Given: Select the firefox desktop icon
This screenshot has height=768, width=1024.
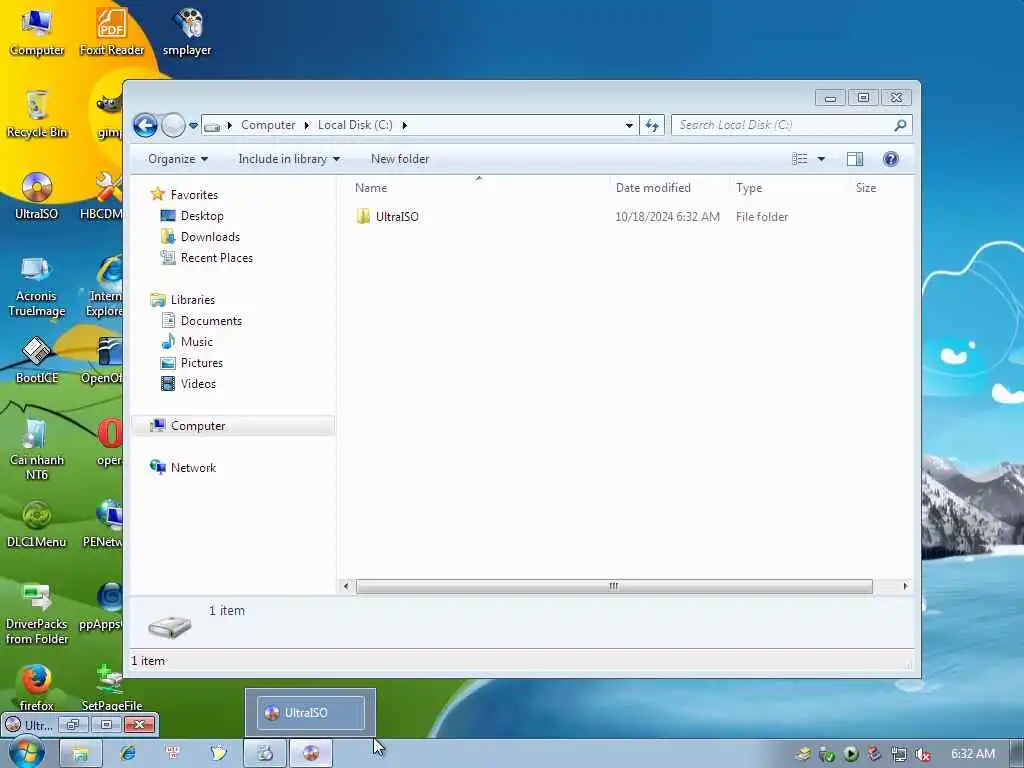Looking at the screenshot, I should coord(37,688).
